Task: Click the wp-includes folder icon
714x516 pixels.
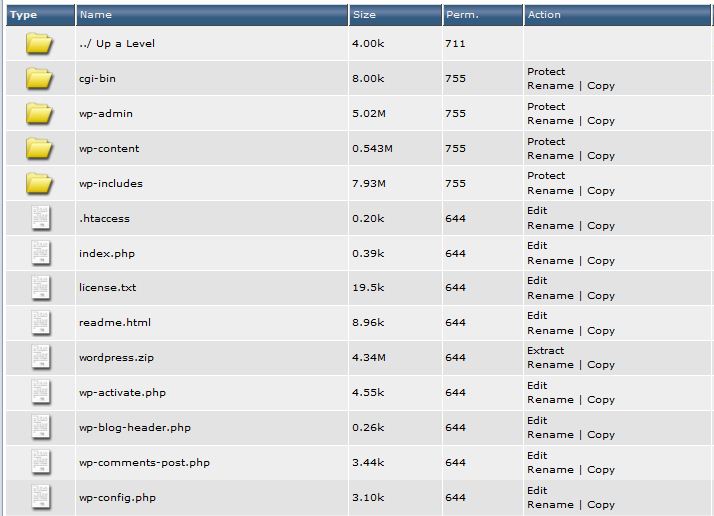Action: click(39, 183)
